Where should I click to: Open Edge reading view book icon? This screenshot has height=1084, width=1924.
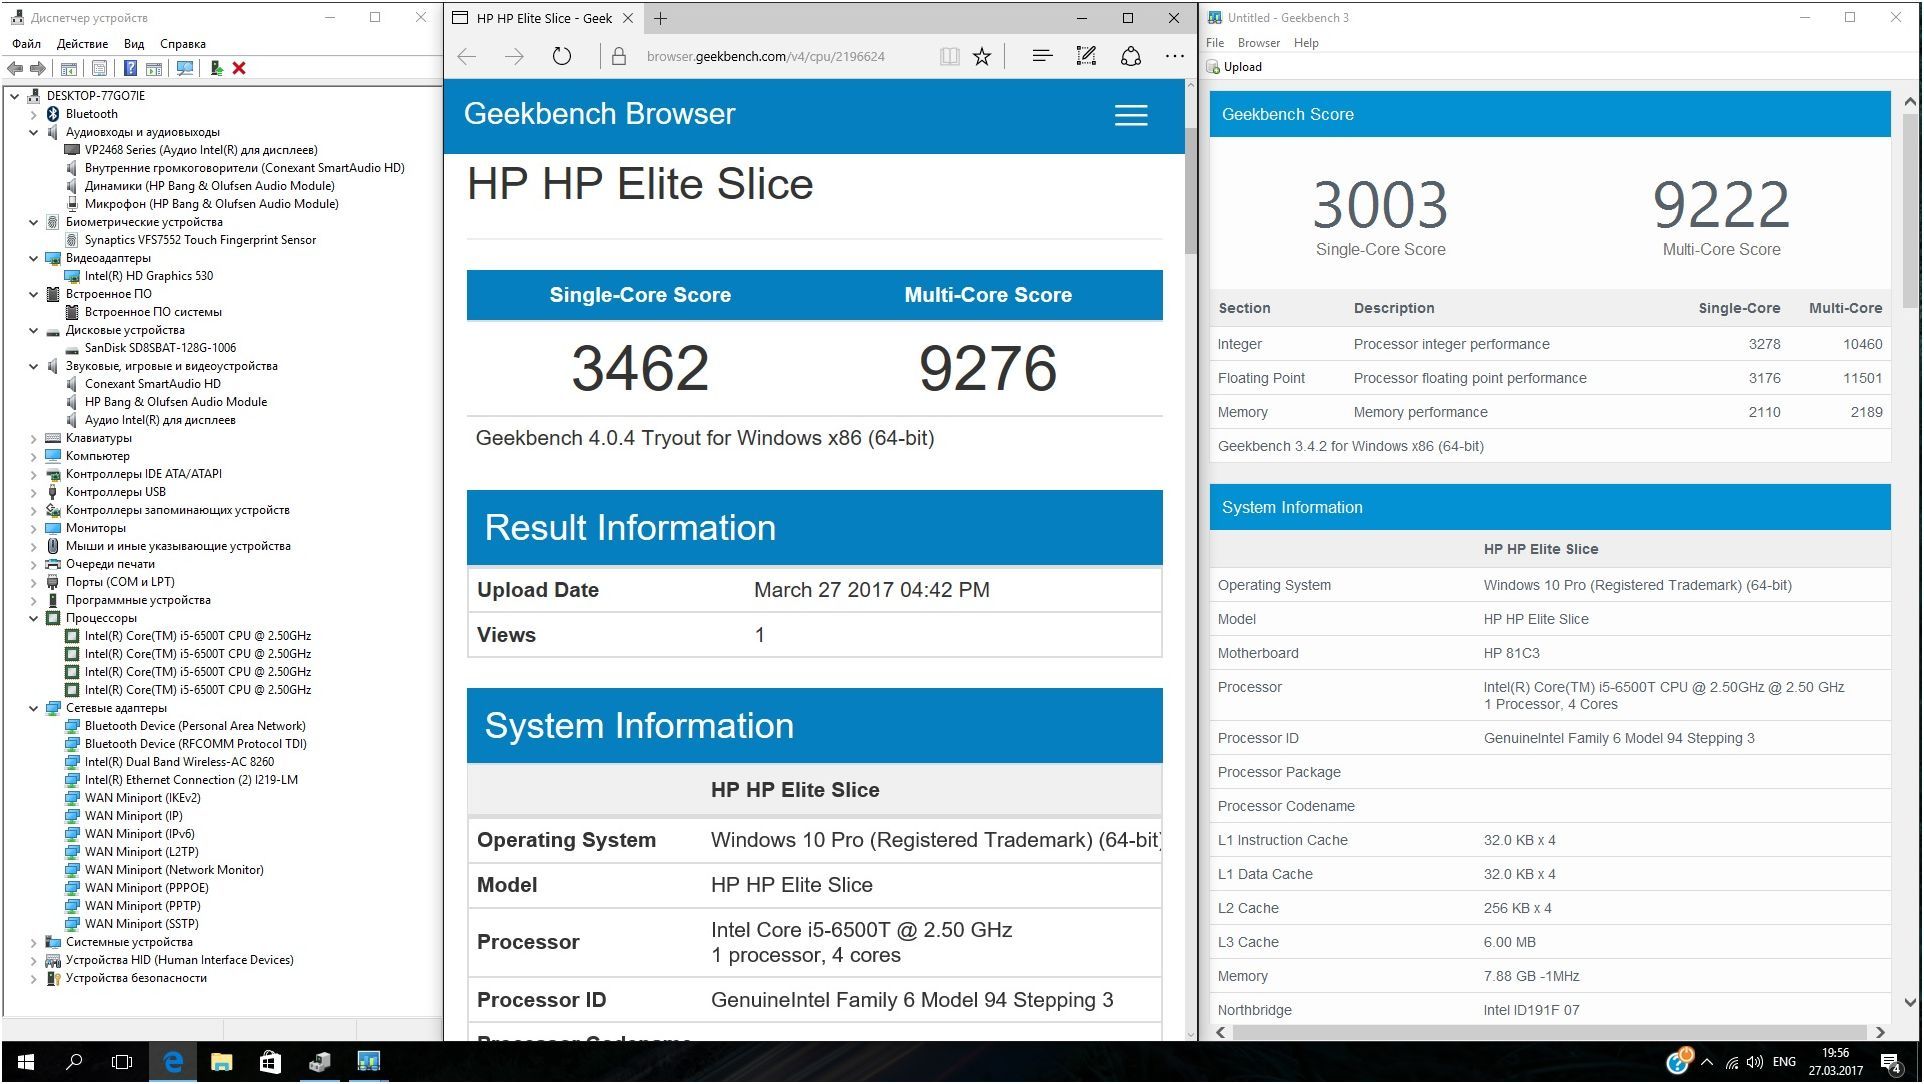point(949,56)
